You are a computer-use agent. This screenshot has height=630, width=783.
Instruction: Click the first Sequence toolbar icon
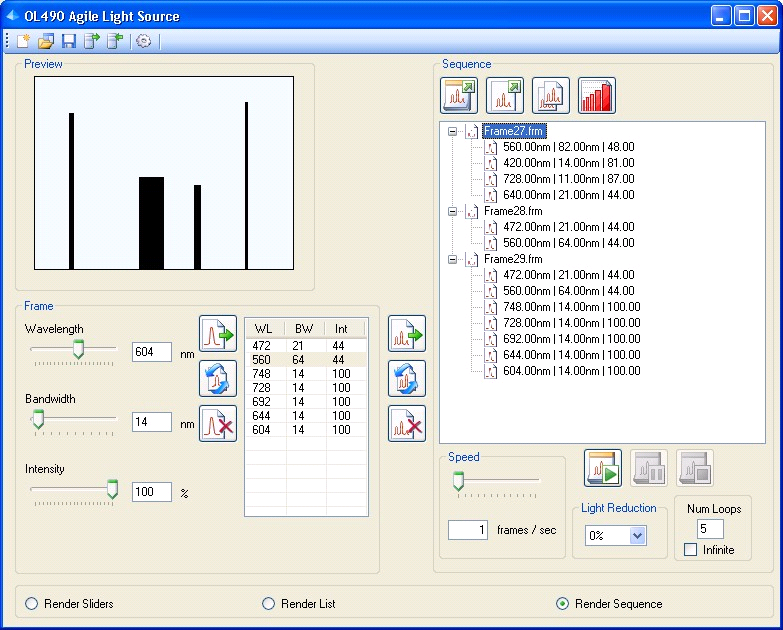459,95
